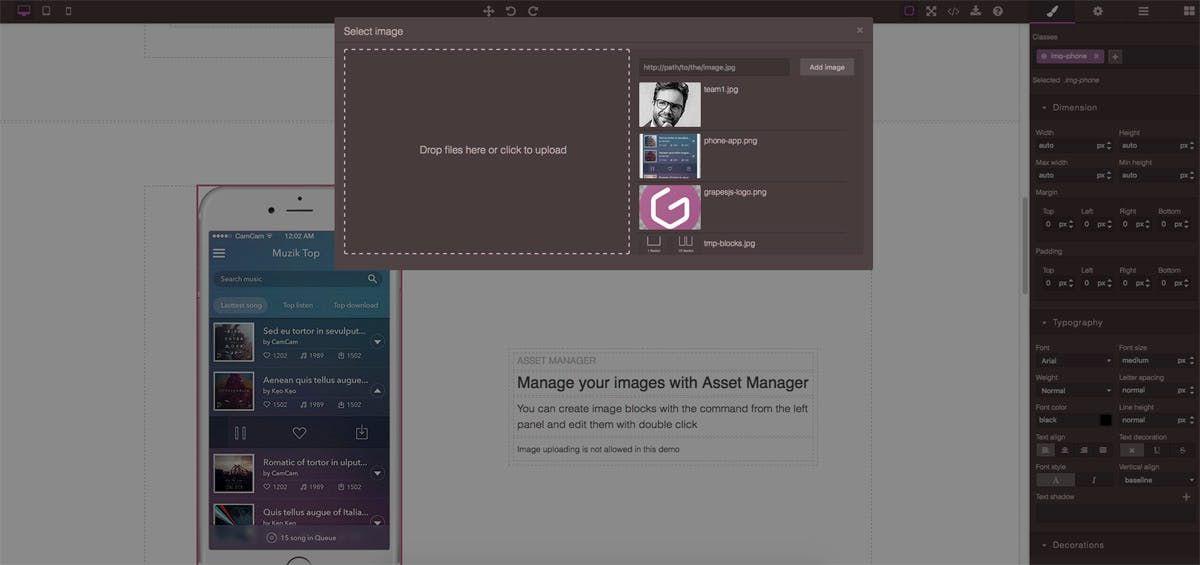Switch to tablet device preview
This screenshot has height=565, width=1200.
pos(46,11)
